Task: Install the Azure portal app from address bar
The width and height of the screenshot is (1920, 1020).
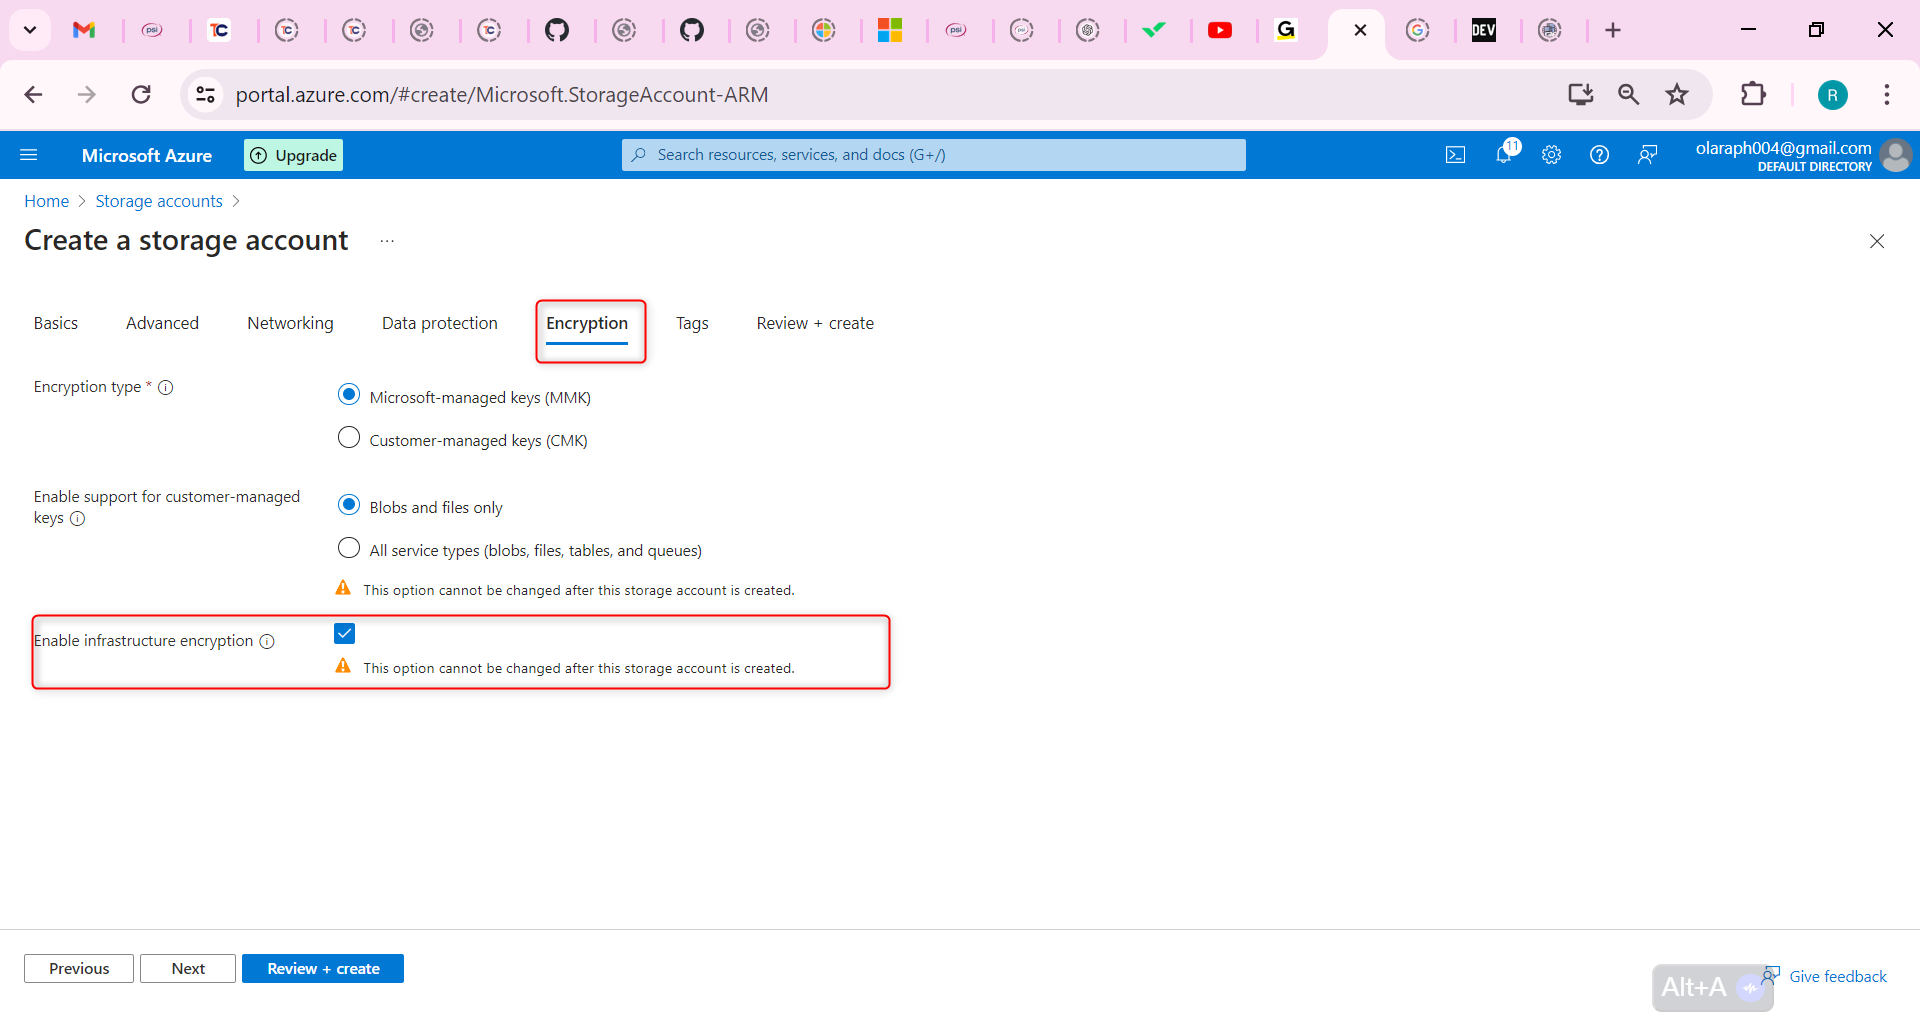Action: pyautogui.click(x=1580, y=94)
